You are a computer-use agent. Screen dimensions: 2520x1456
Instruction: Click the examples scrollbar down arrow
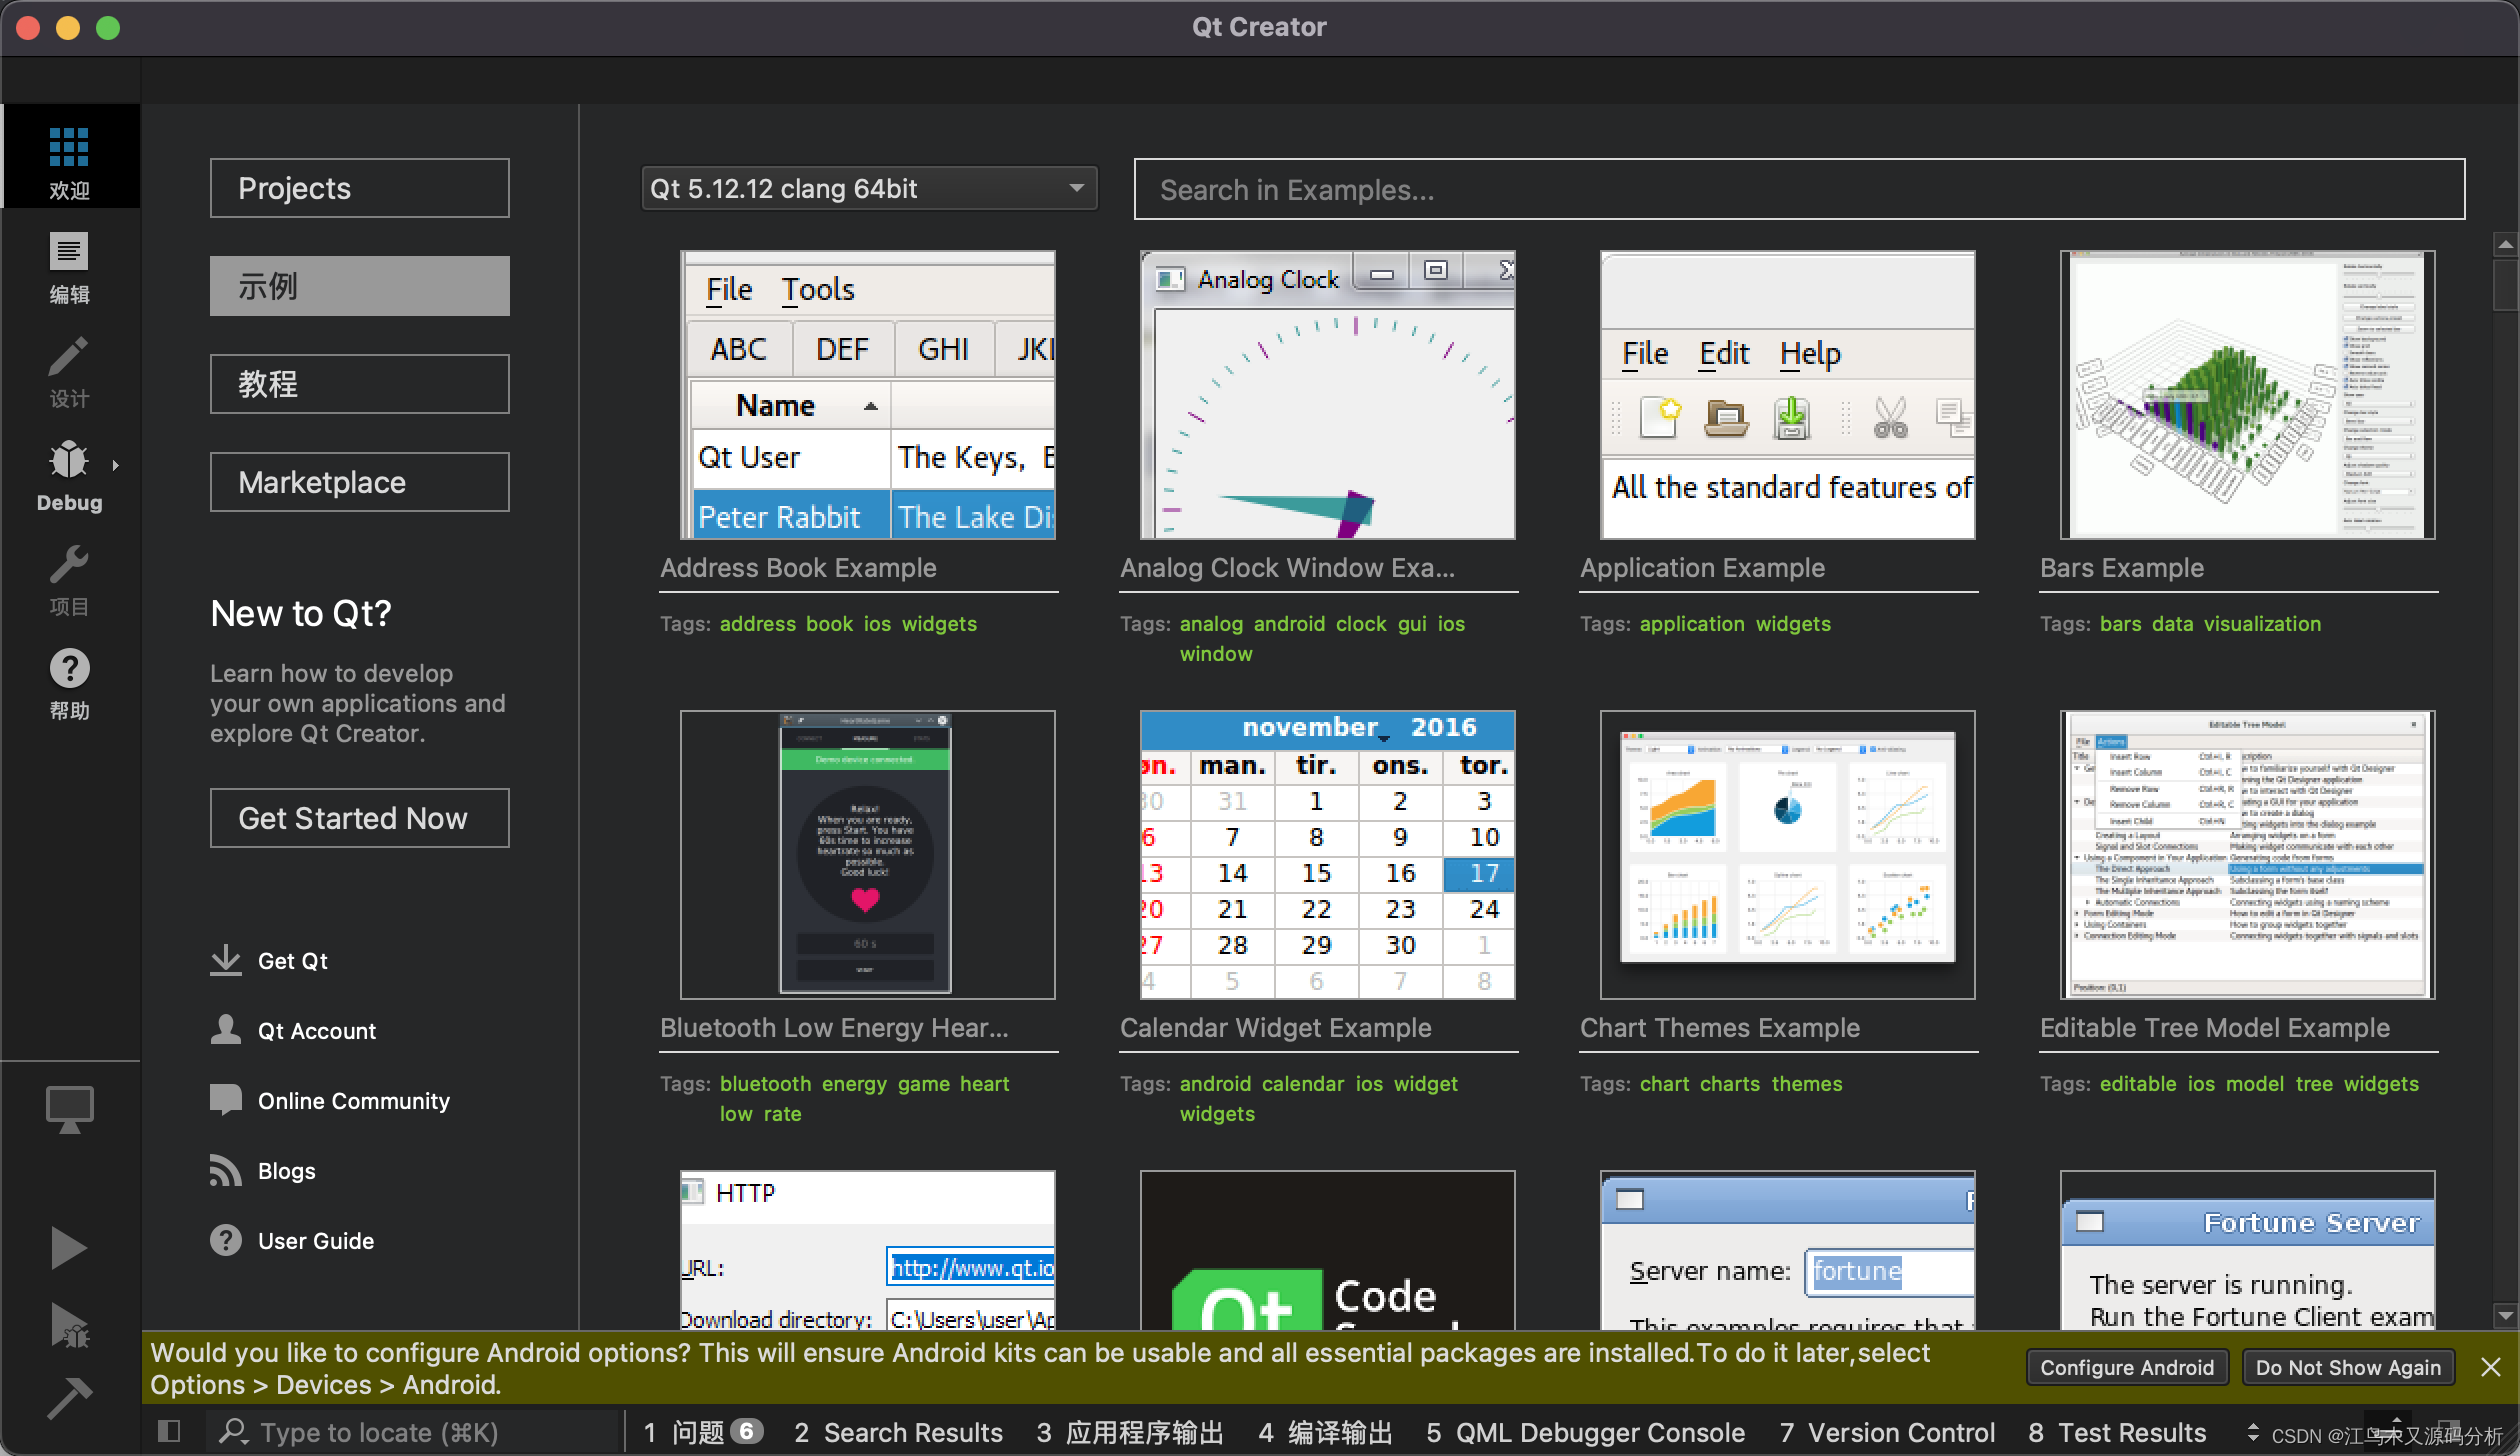(x=2505, y=1316)
